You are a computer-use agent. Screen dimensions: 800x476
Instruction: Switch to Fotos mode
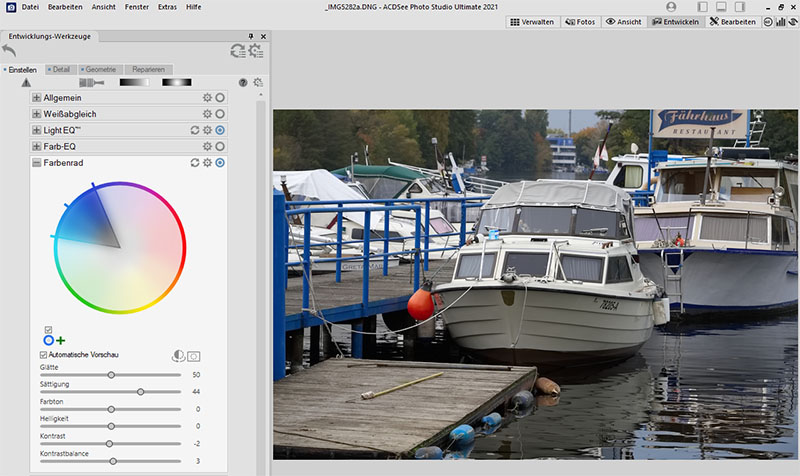(x=580, y=21)
